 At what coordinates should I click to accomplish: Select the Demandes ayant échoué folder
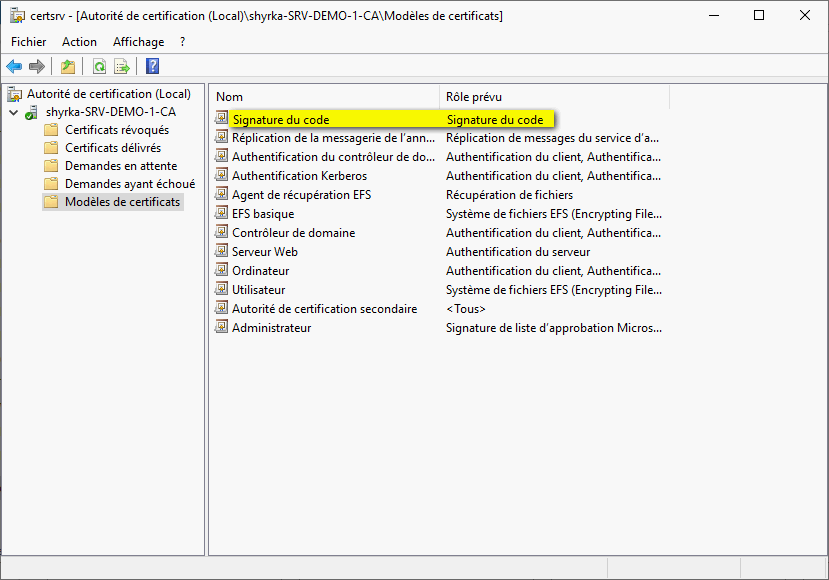click(x=129, y=184)
